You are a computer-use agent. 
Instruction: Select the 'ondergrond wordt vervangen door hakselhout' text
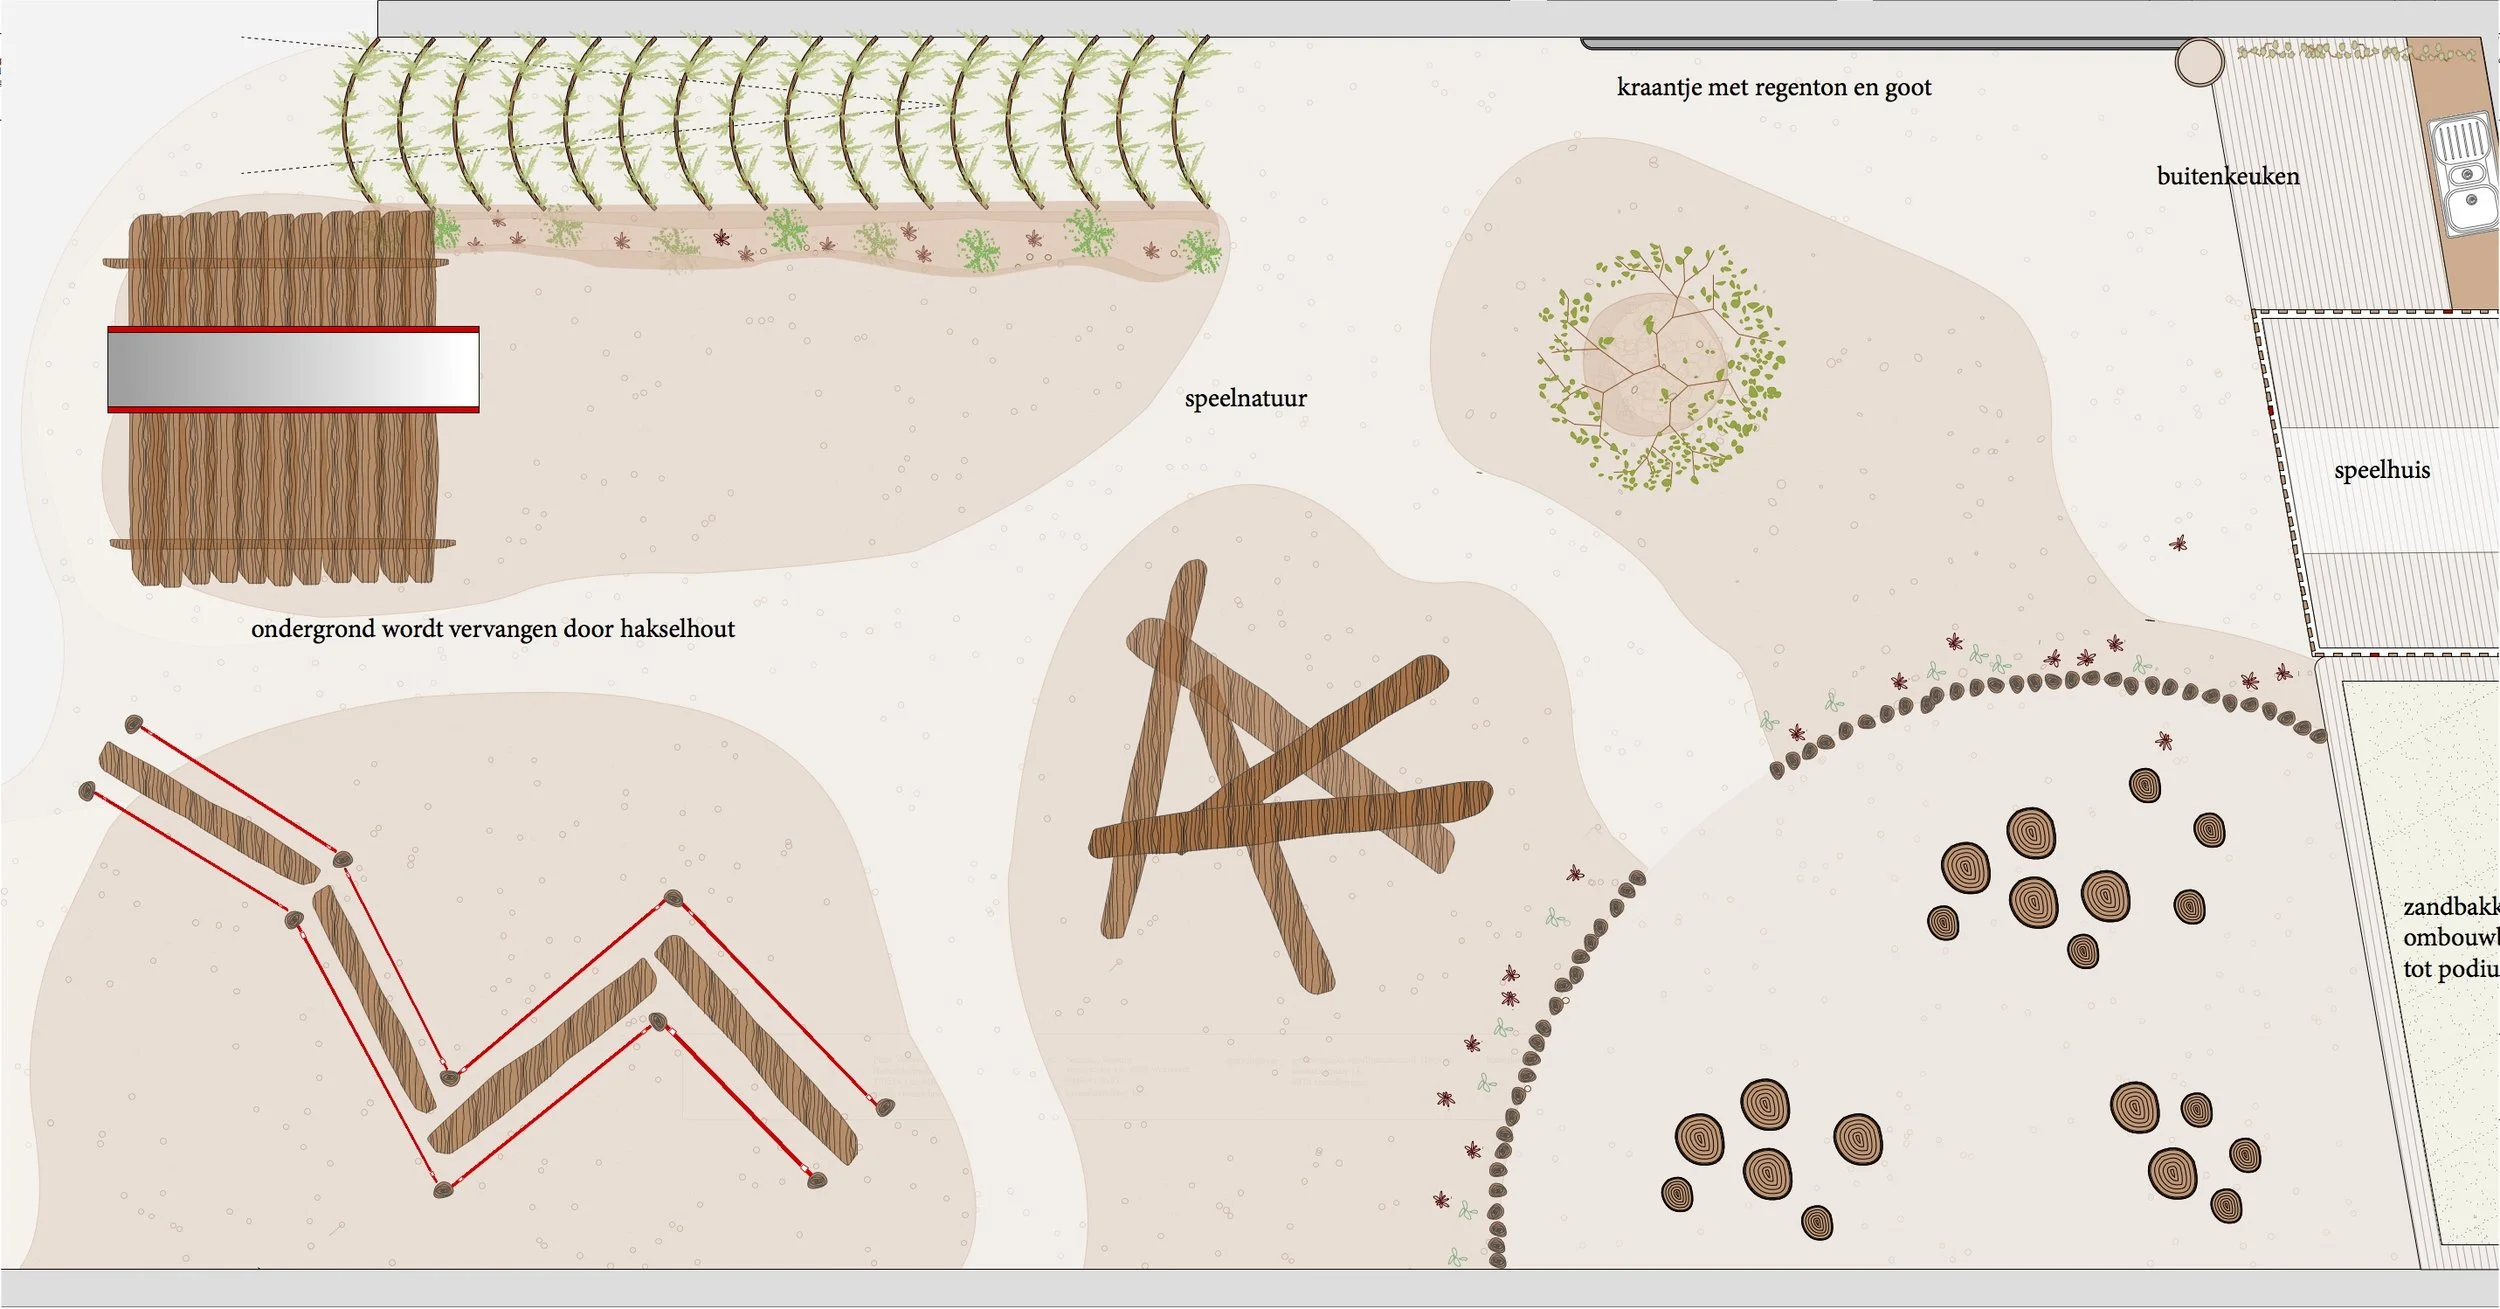[493, 630]
